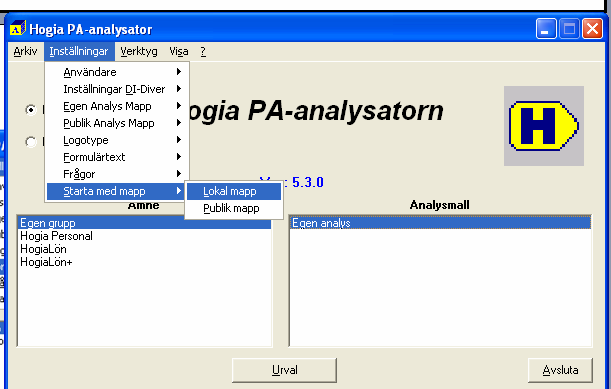611x389 pixels.
Task: Minimize the Hogia PA-analysator window
Action: click(x=546, y=29)
